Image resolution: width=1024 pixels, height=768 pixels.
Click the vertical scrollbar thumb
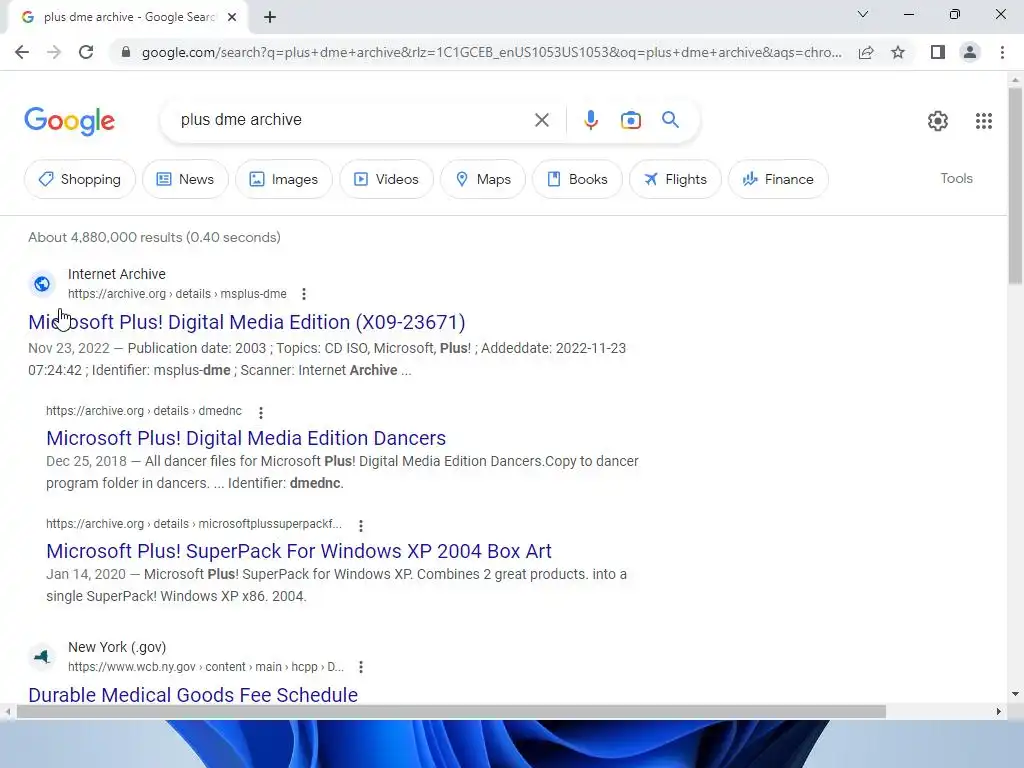(x=1015, y=185)
